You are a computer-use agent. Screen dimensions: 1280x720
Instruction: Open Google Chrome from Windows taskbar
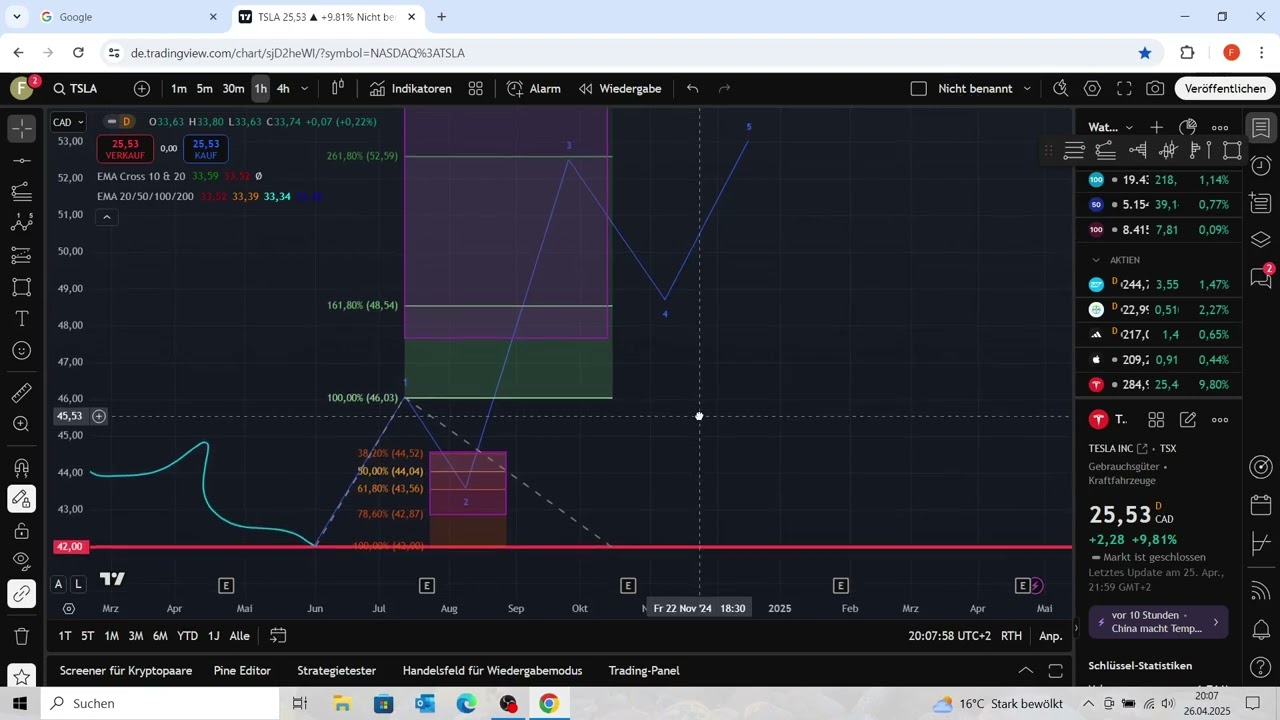click(549, 704)
